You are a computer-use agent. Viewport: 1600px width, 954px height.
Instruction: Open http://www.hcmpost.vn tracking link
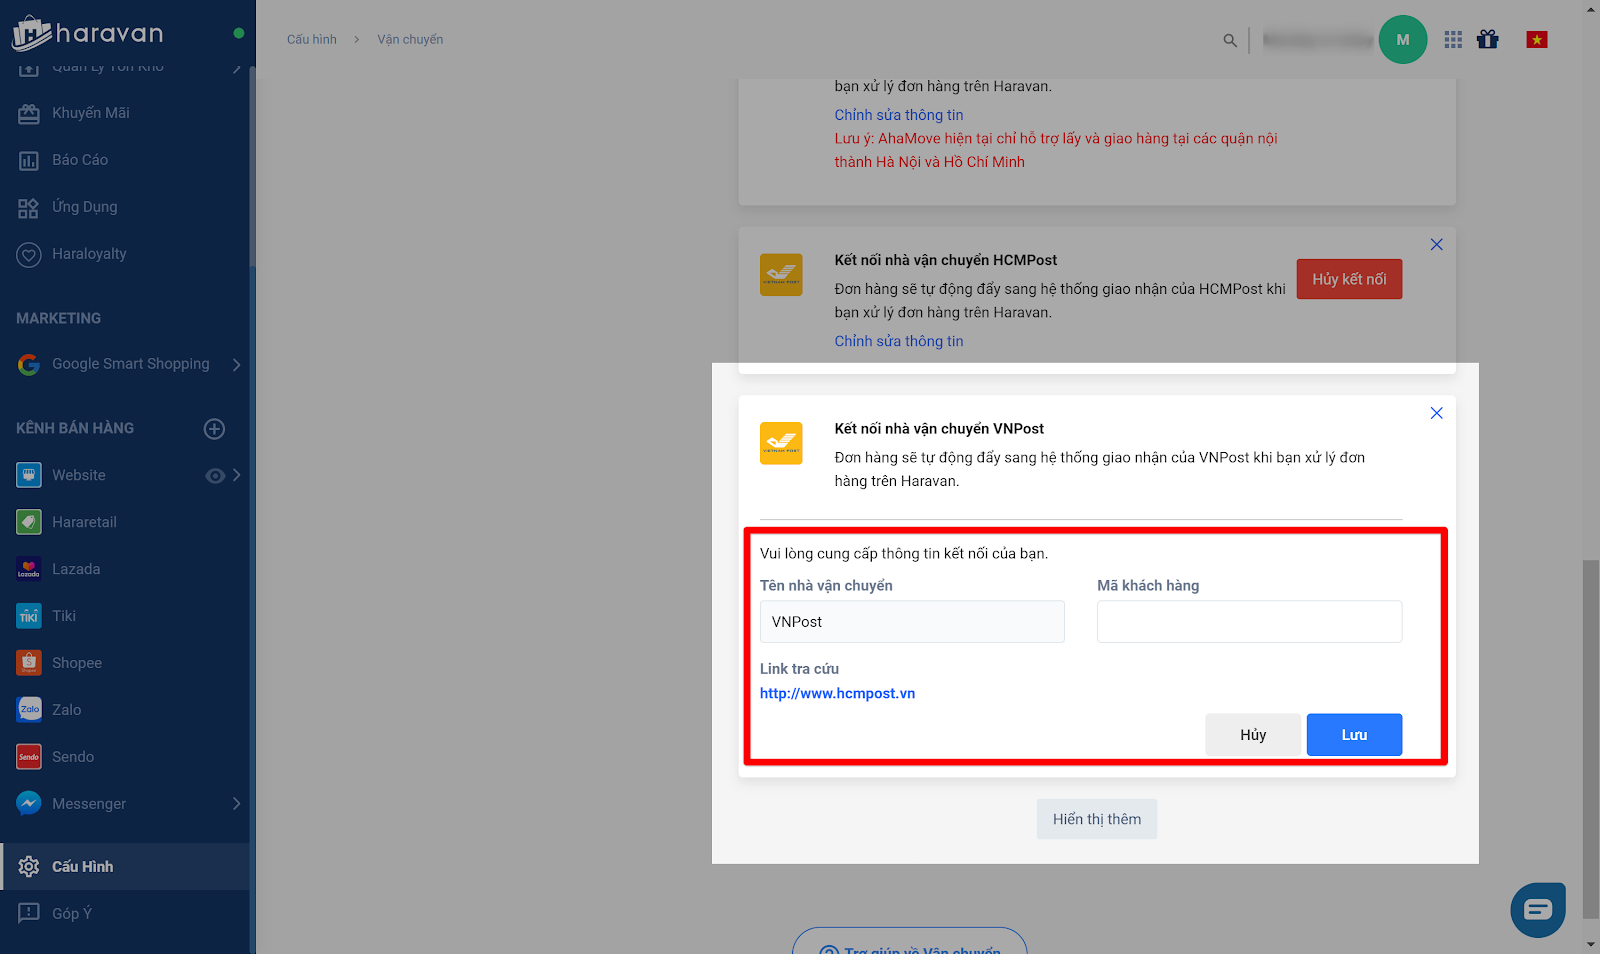click(837, 693)
